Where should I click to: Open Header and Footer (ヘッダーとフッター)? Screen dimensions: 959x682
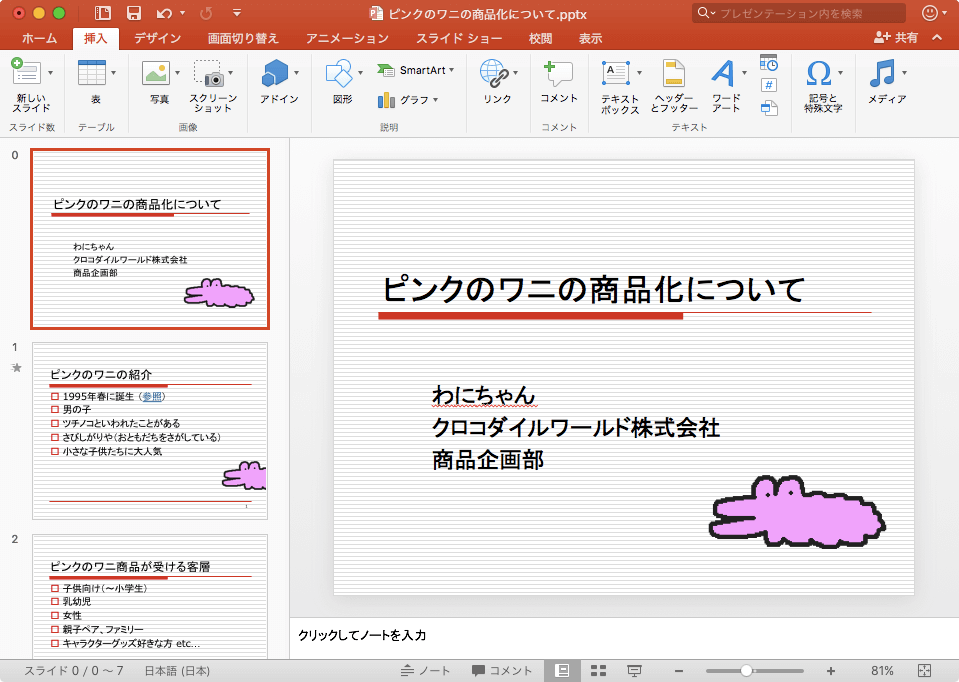pos(674,74)
